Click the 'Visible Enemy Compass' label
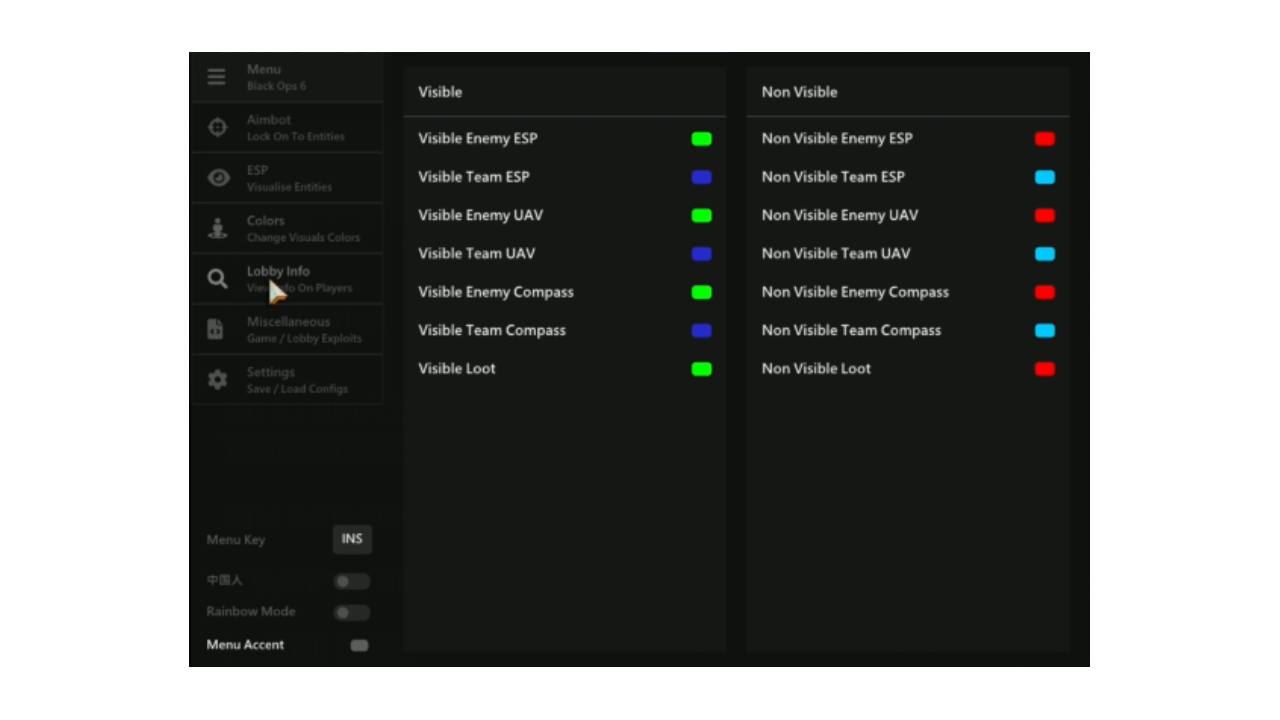The image size is (1280, 720). click(x=496, y=292)
